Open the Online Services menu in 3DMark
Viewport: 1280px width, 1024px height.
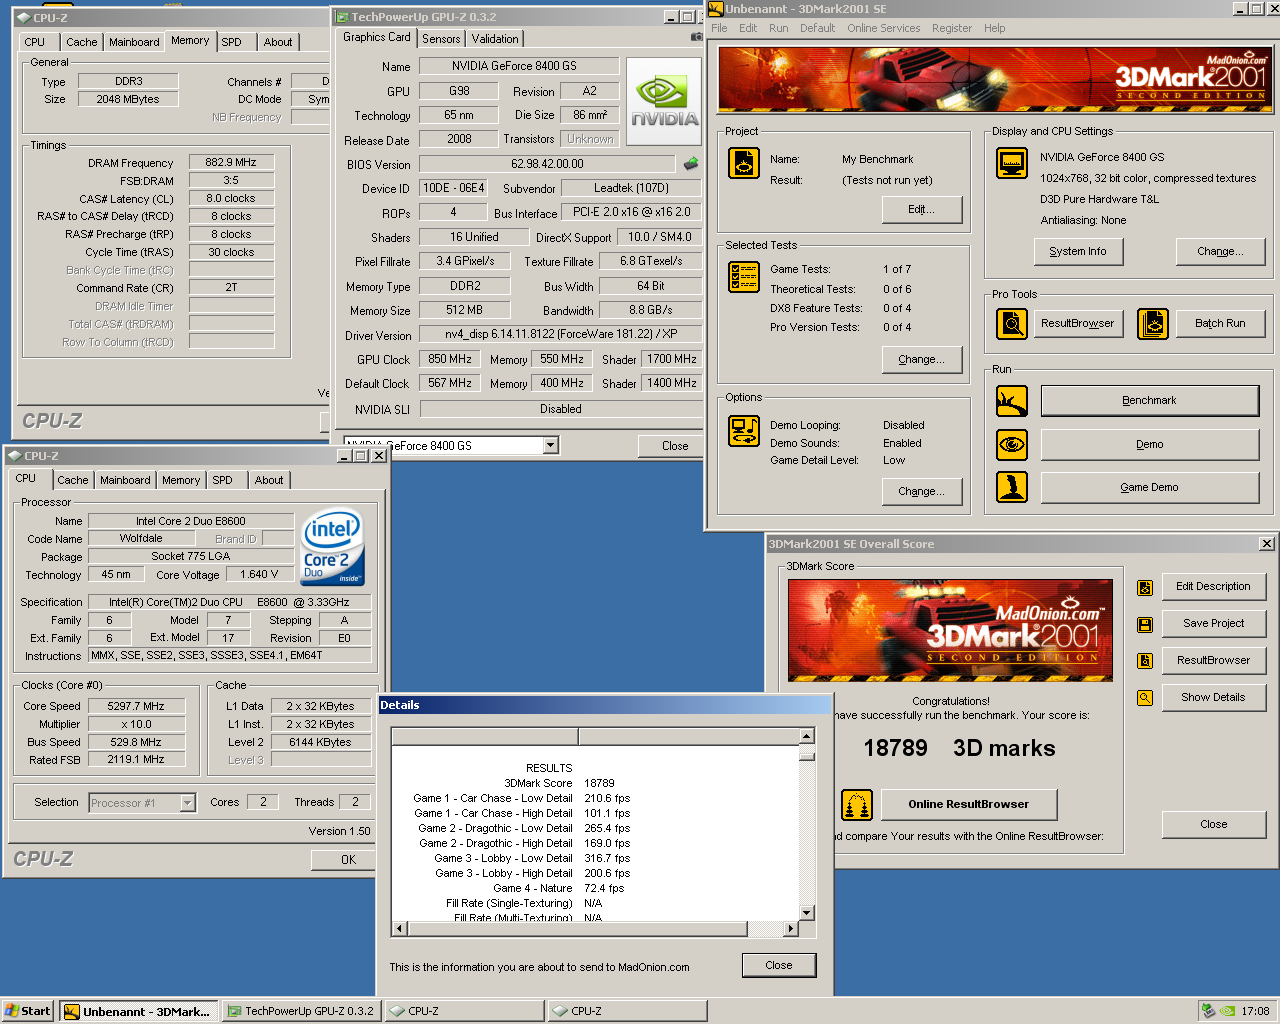coord(883,28)
